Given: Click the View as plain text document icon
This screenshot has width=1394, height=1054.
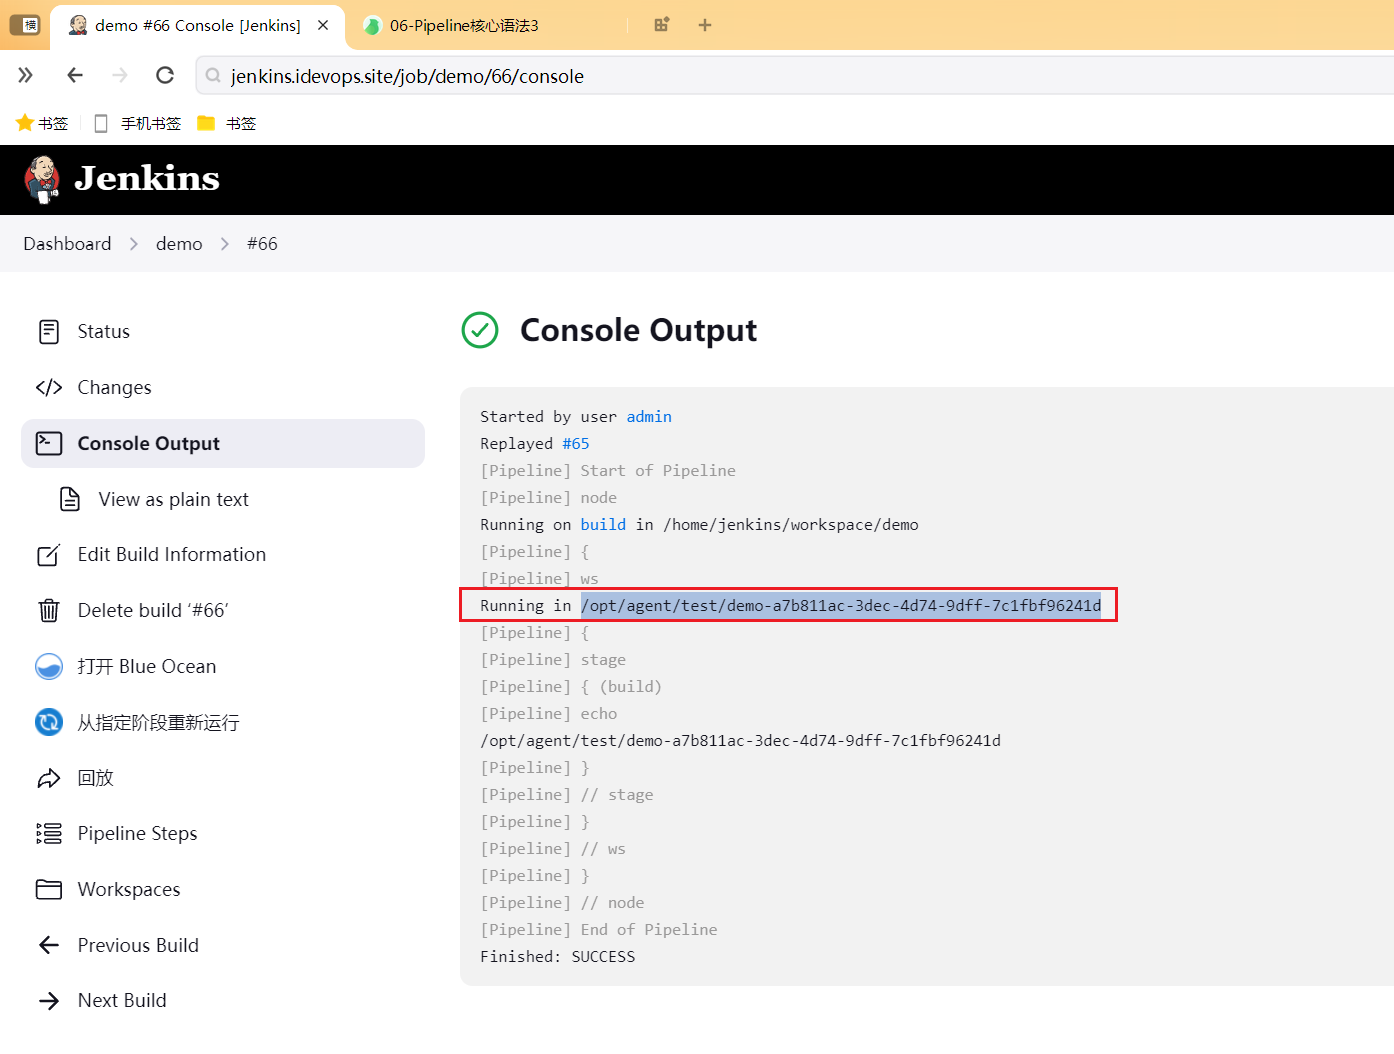Looking at the screenshot, I should point(70,499).
